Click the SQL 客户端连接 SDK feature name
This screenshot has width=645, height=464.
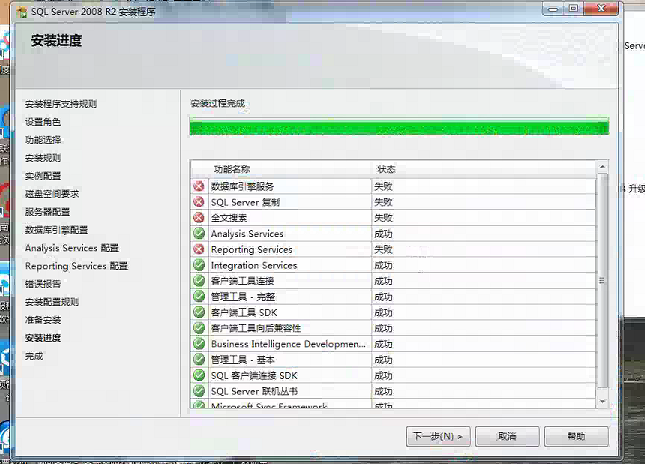click(x=254, y=376)
